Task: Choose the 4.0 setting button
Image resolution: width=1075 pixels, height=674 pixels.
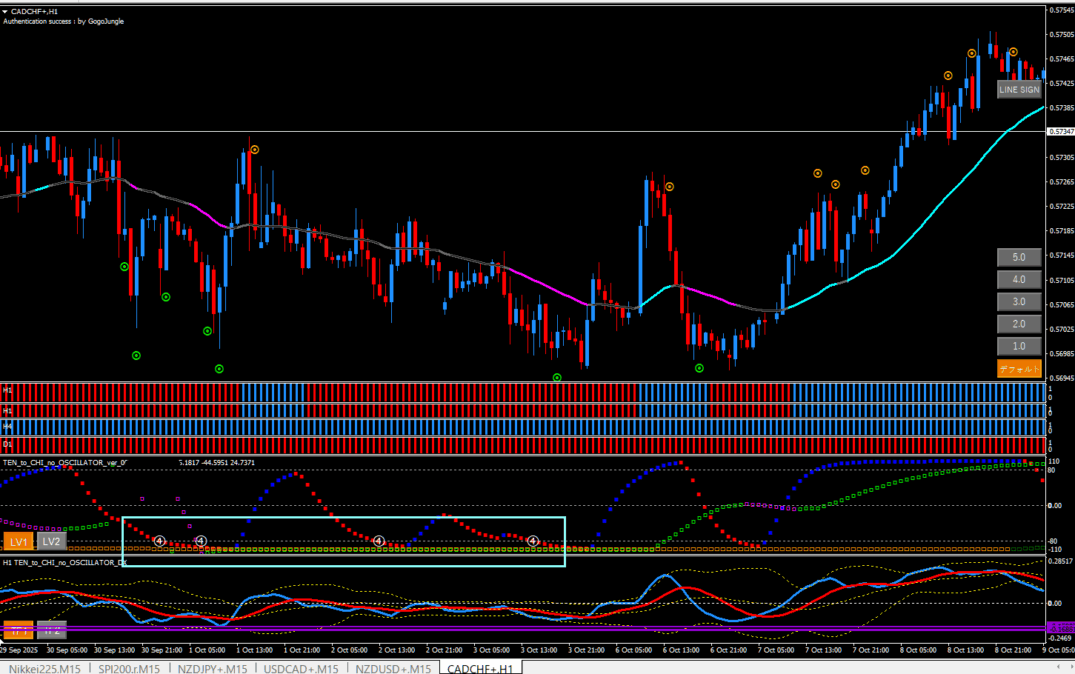Action: click(x=1018, y=280)
